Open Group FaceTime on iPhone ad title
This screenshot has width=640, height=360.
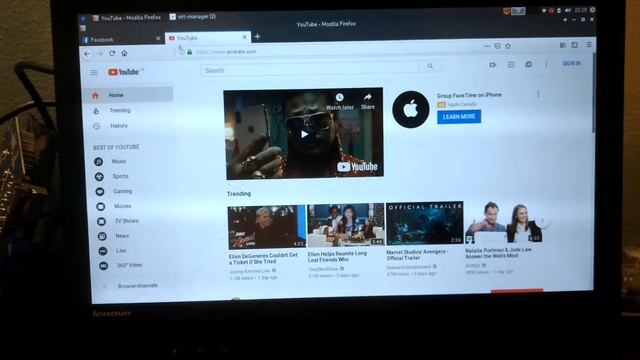(469, 95)
